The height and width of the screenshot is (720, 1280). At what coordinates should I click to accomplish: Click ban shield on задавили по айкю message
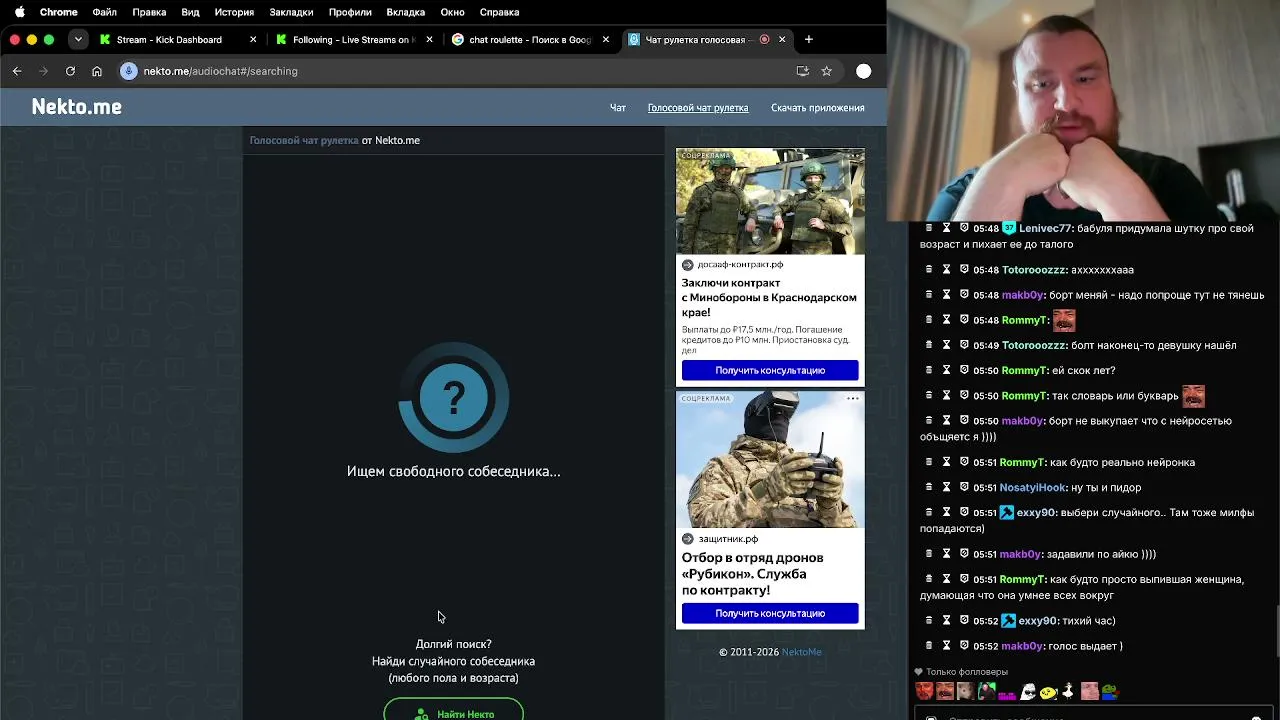pos(964,553)
